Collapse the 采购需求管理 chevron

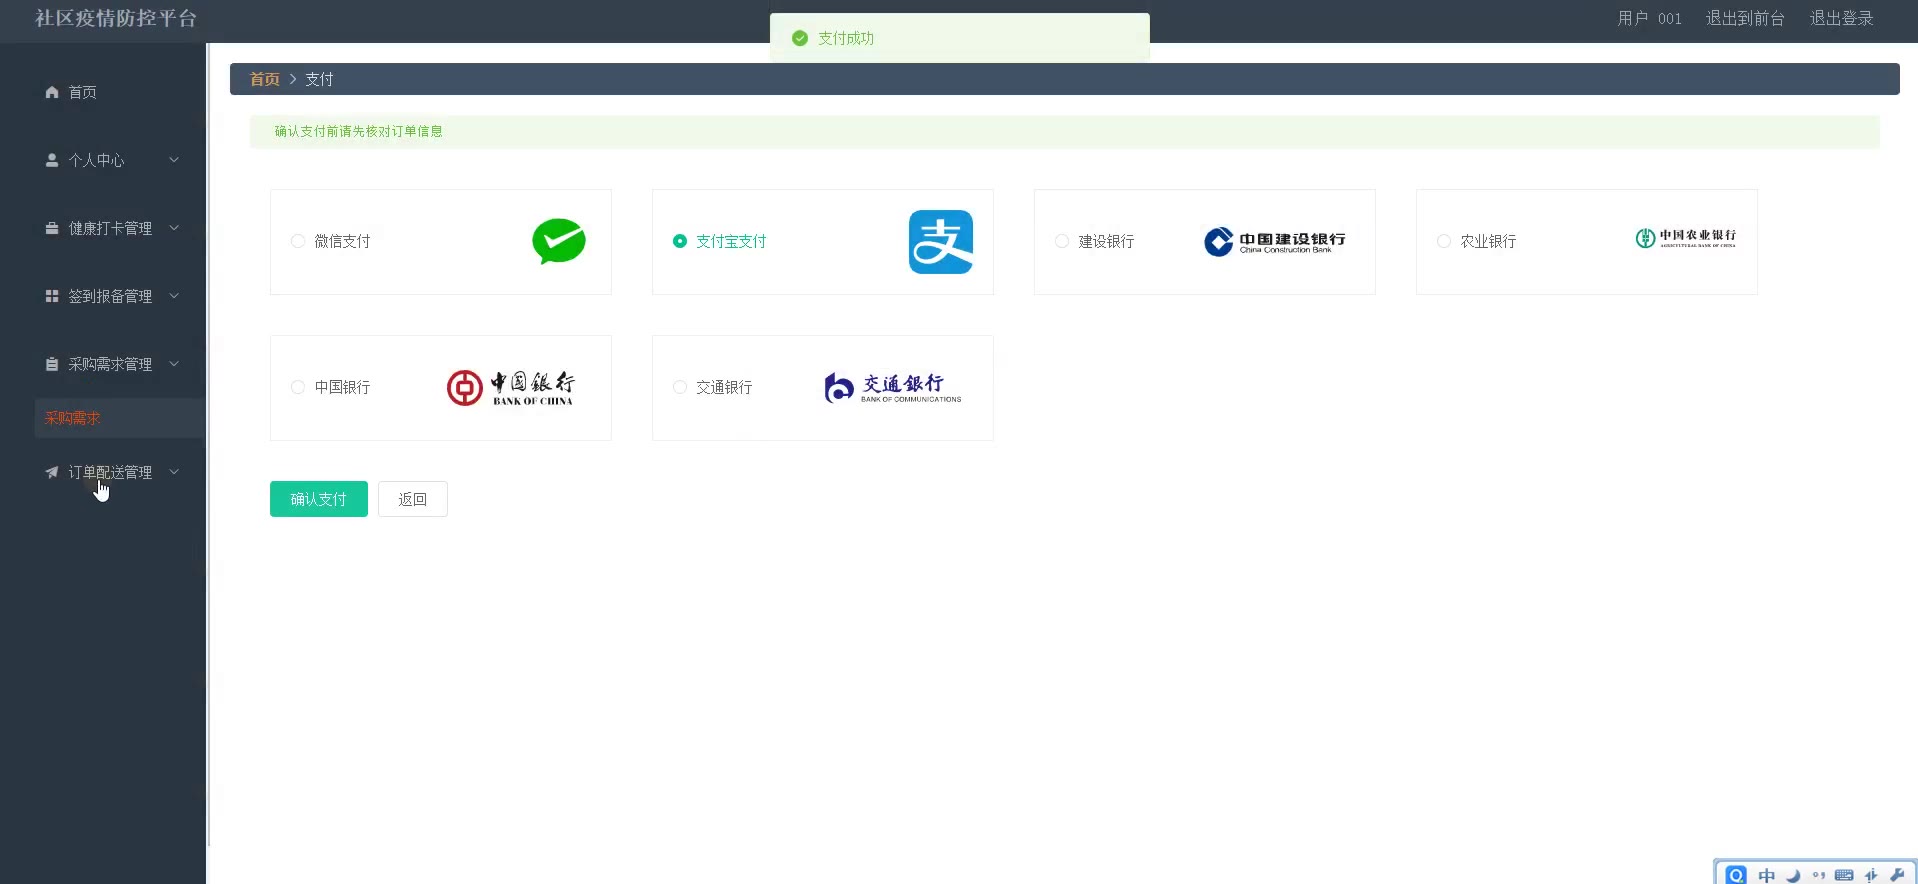tap(174, 364)
